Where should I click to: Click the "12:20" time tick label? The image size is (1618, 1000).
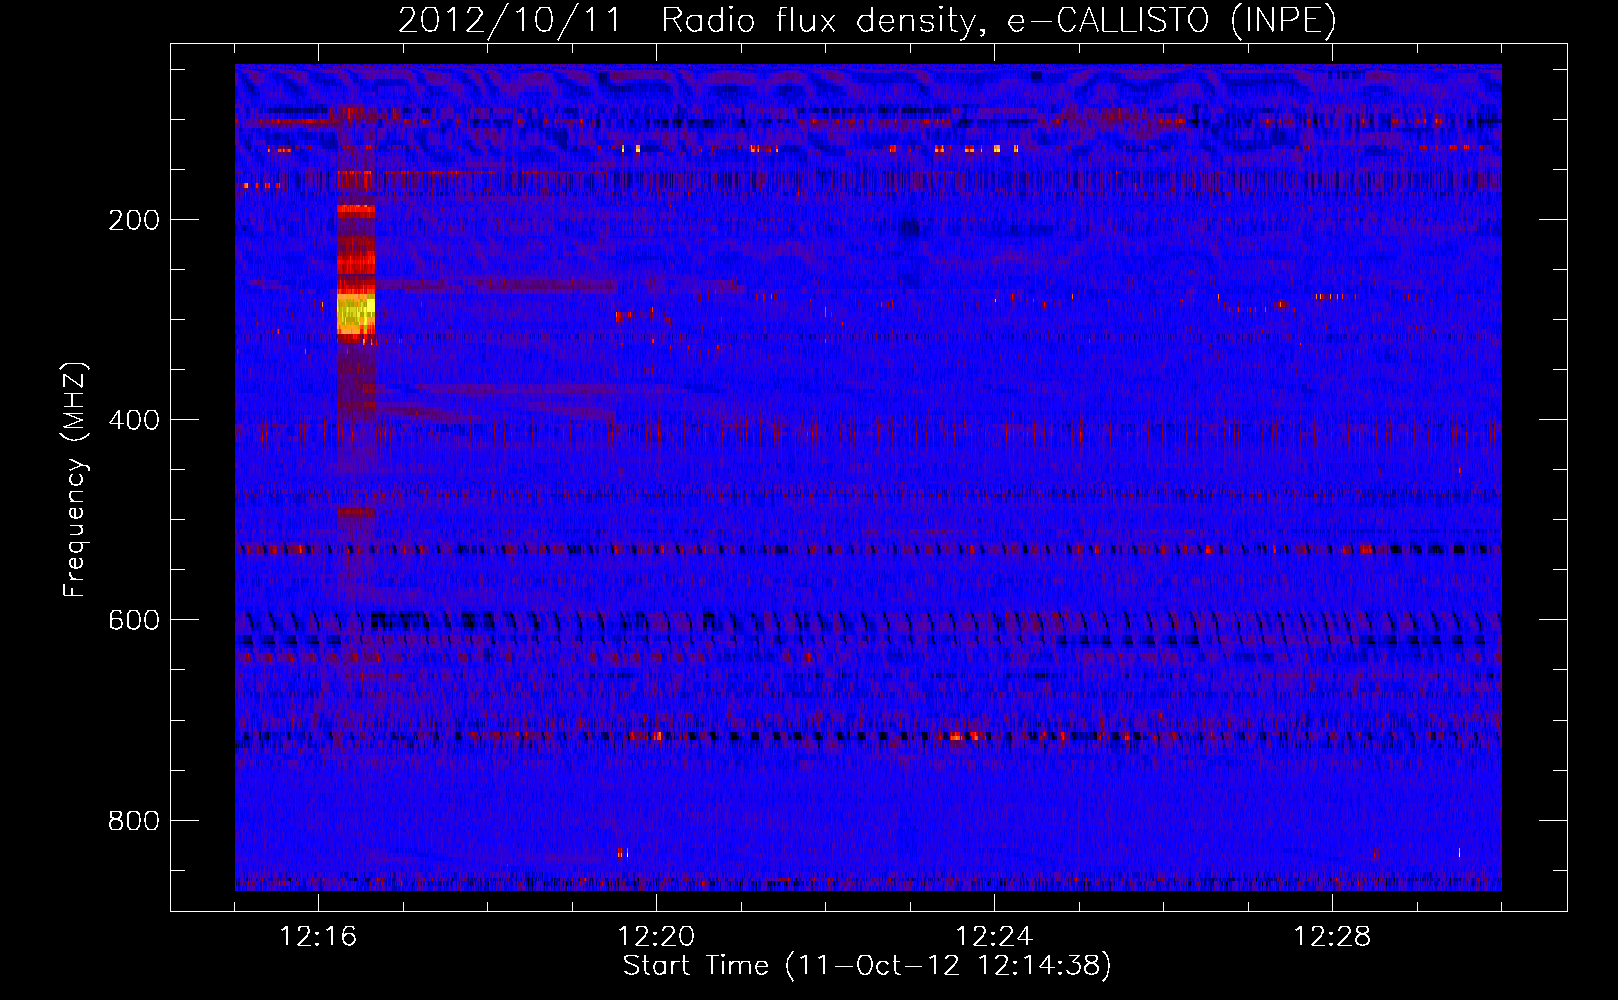(x=656, y=937)
